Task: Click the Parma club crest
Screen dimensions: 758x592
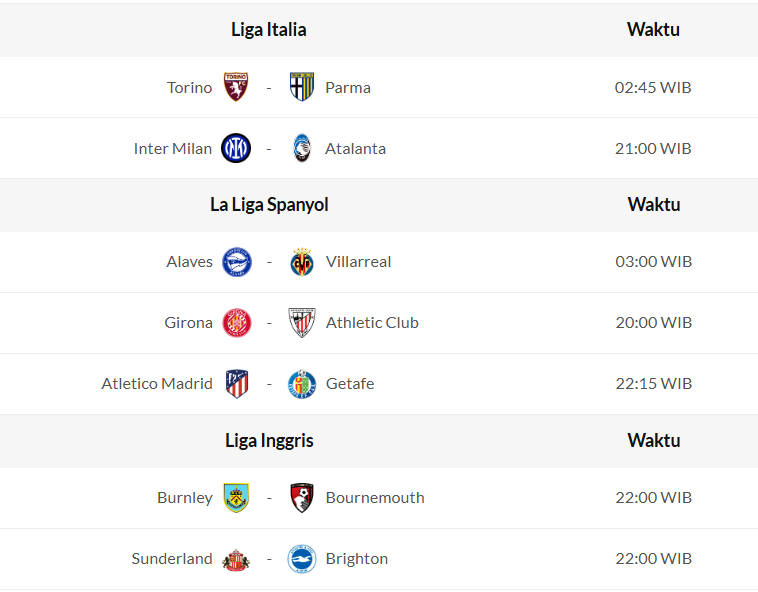Action: pos(302,87)
